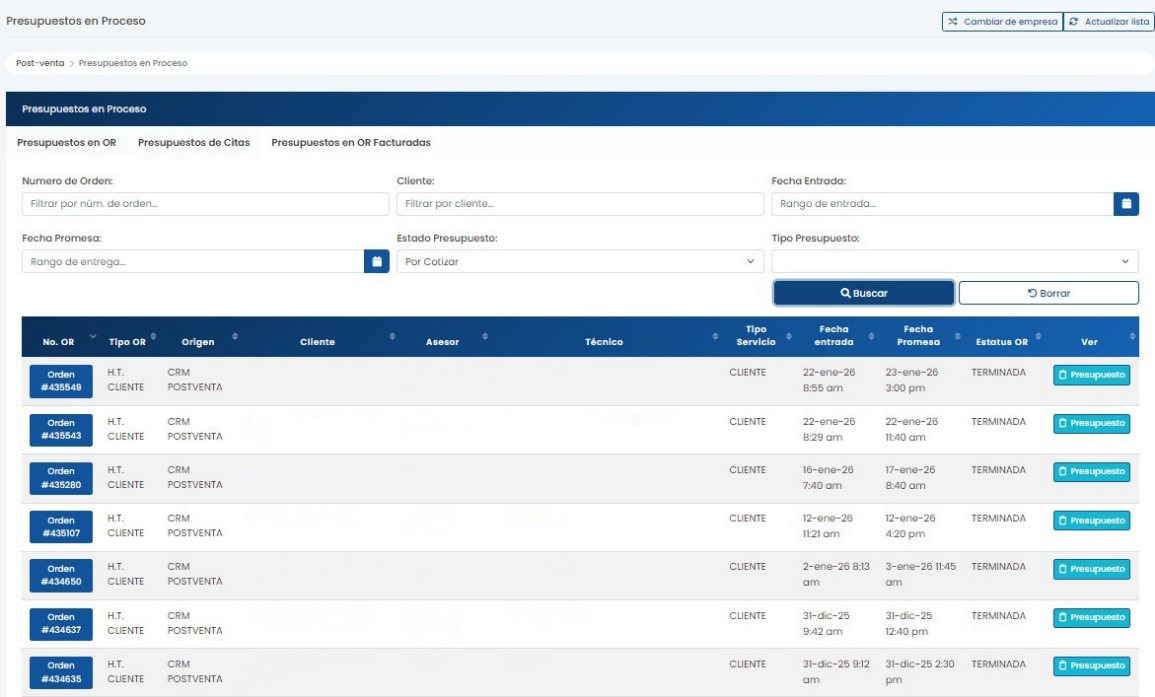The width and height of the screenshot is (1155, 697).
Task: View Presupuesto for order #435280
Action: tap(1091, 472)
